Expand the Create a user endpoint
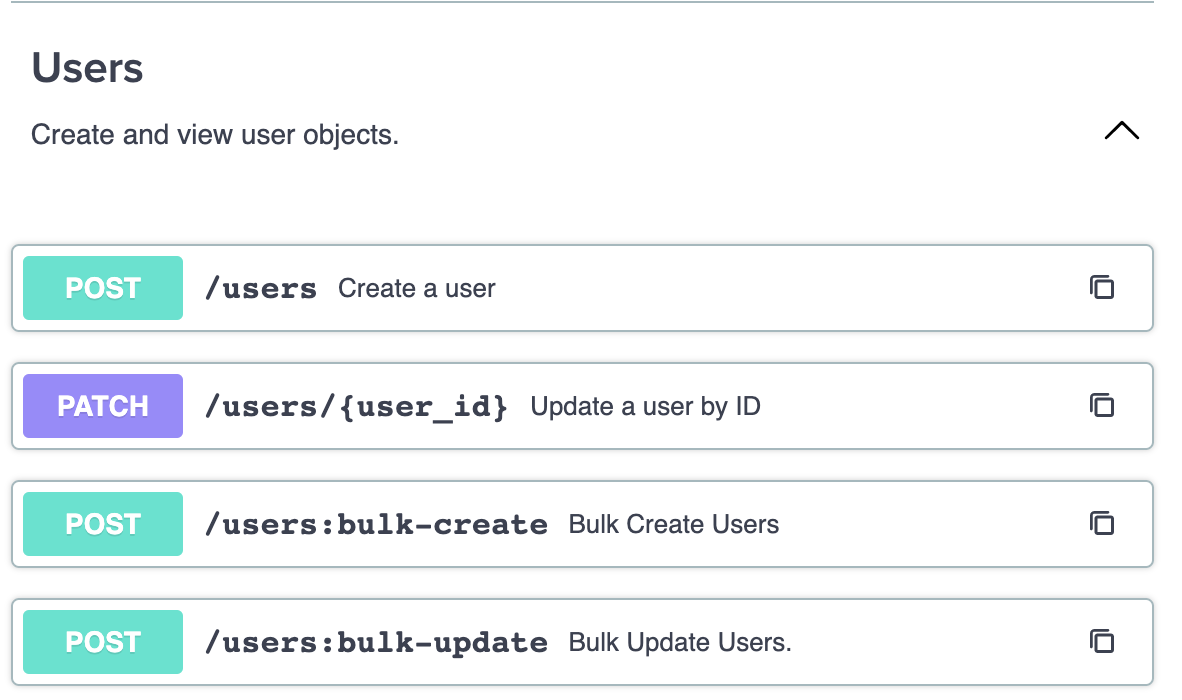This screenshot has width=1182, height=700. 582,288
